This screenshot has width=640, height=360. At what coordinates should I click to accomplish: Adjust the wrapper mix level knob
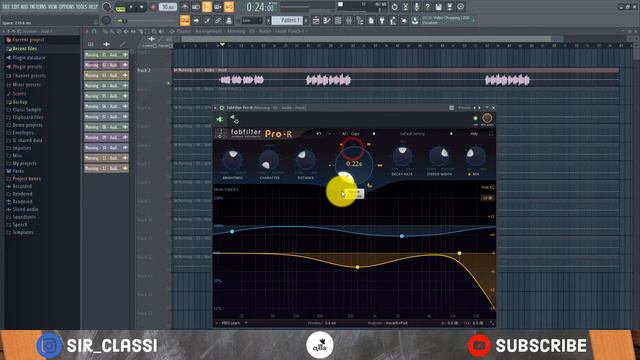pyautogui.click(x=487, y=118)
